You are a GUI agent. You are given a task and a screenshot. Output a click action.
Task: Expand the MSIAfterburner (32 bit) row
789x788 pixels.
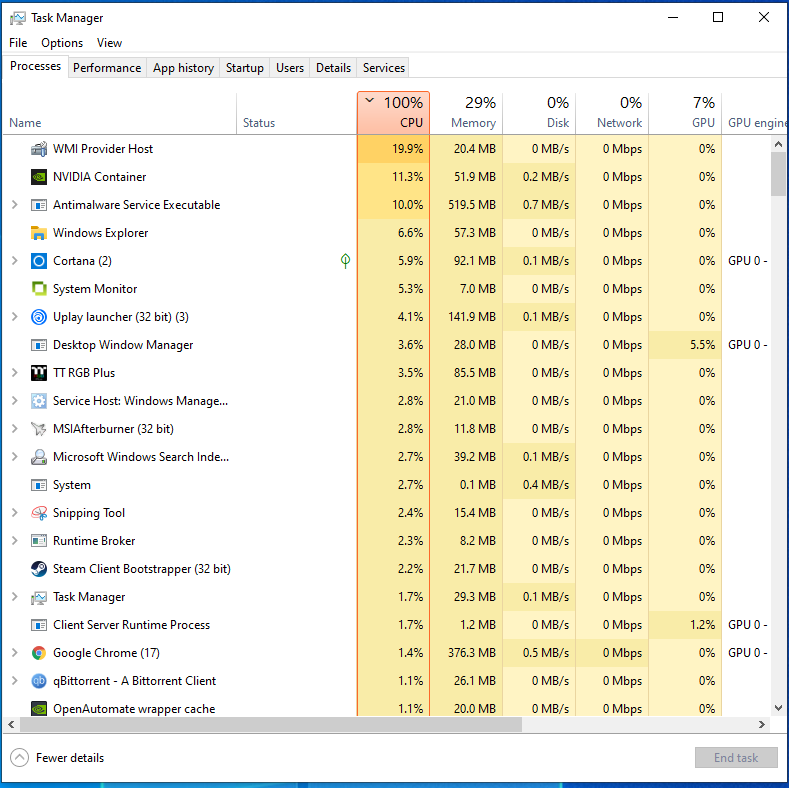click(x=15, y=429)
